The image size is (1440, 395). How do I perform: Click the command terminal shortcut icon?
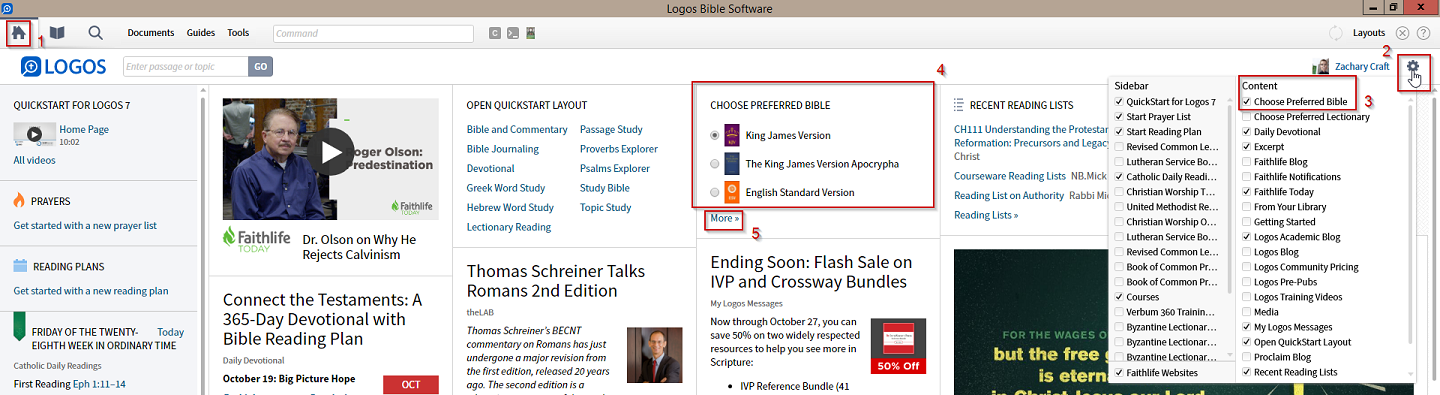coord(512,33)
